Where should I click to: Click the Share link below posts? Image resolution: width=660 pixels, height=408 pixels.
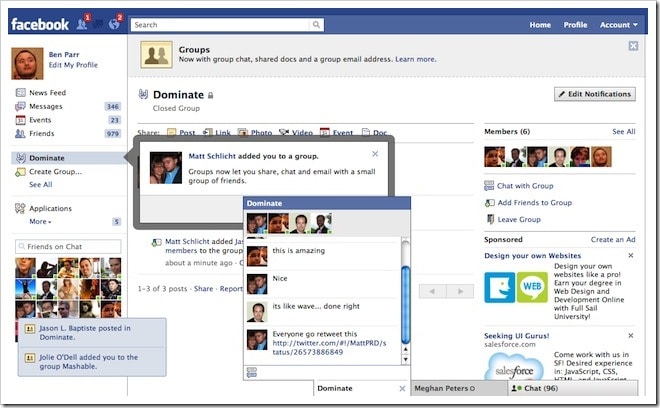click(x=203, y=289)
